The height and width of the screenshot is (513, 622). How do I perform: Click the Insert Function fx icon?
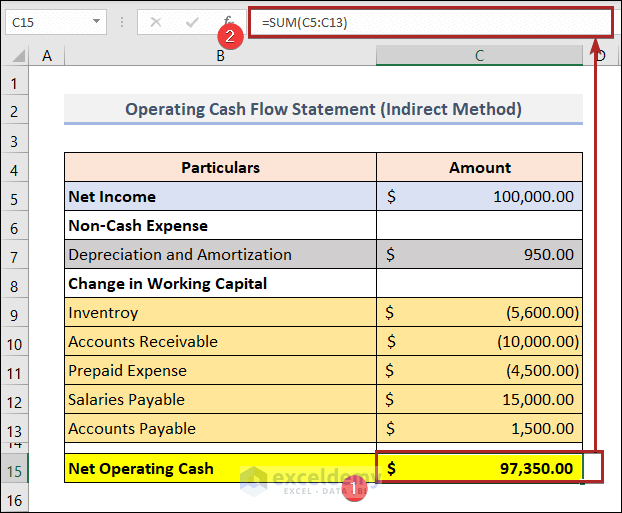pos(227,21)
